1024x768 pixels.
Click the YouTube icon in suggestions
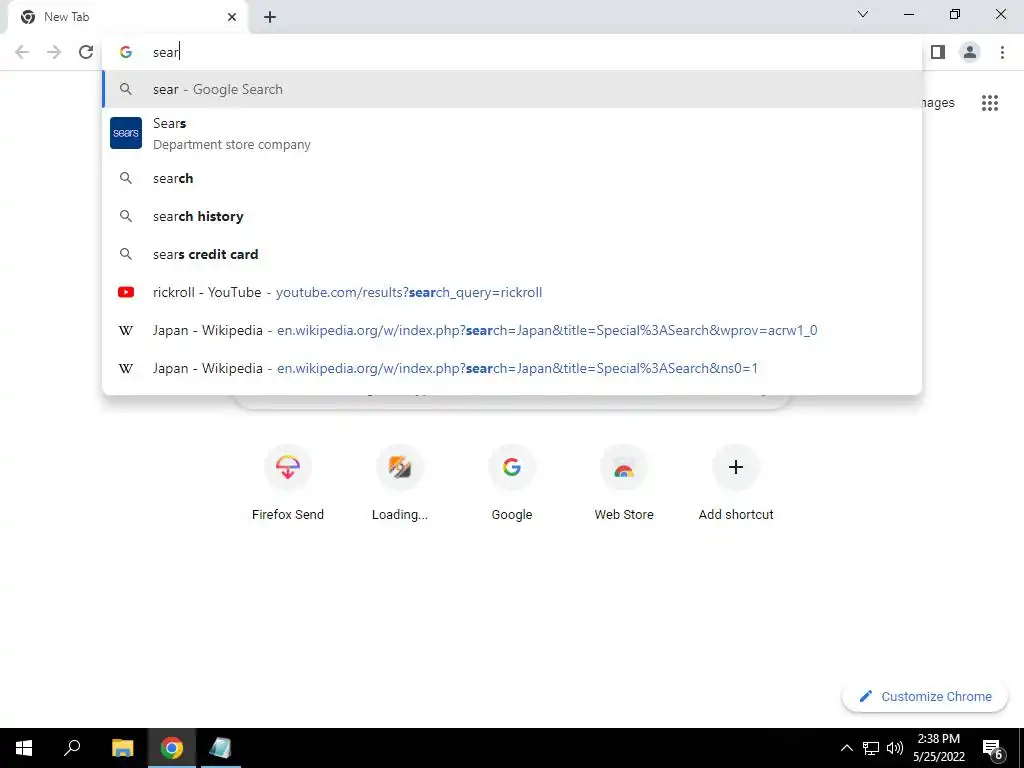tap(126, 292)
